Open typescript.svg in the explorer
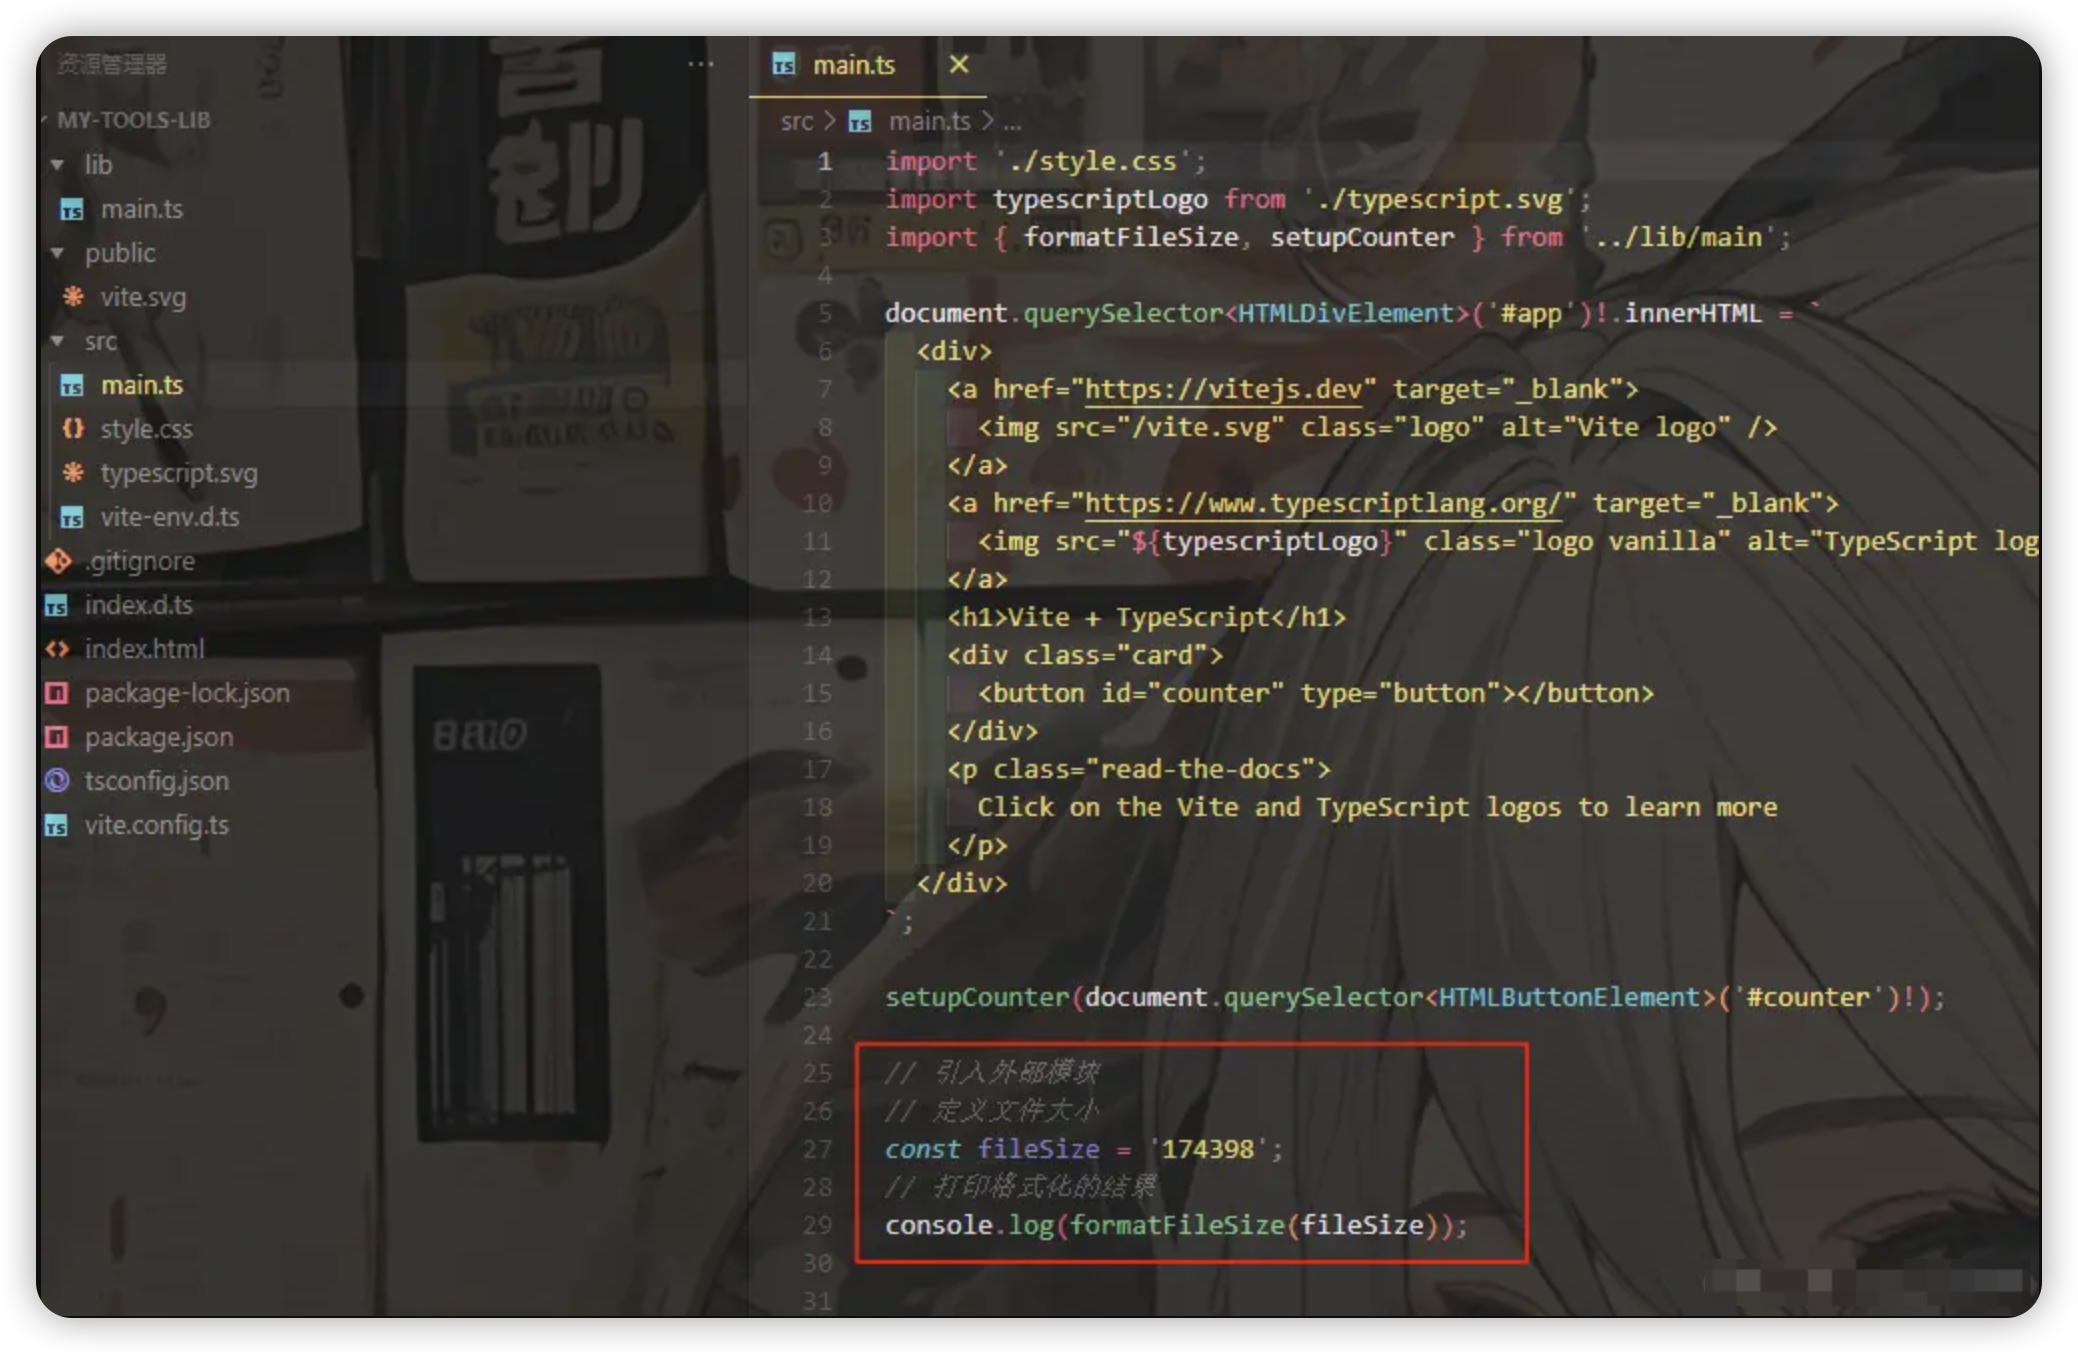 tap(179, 473)
